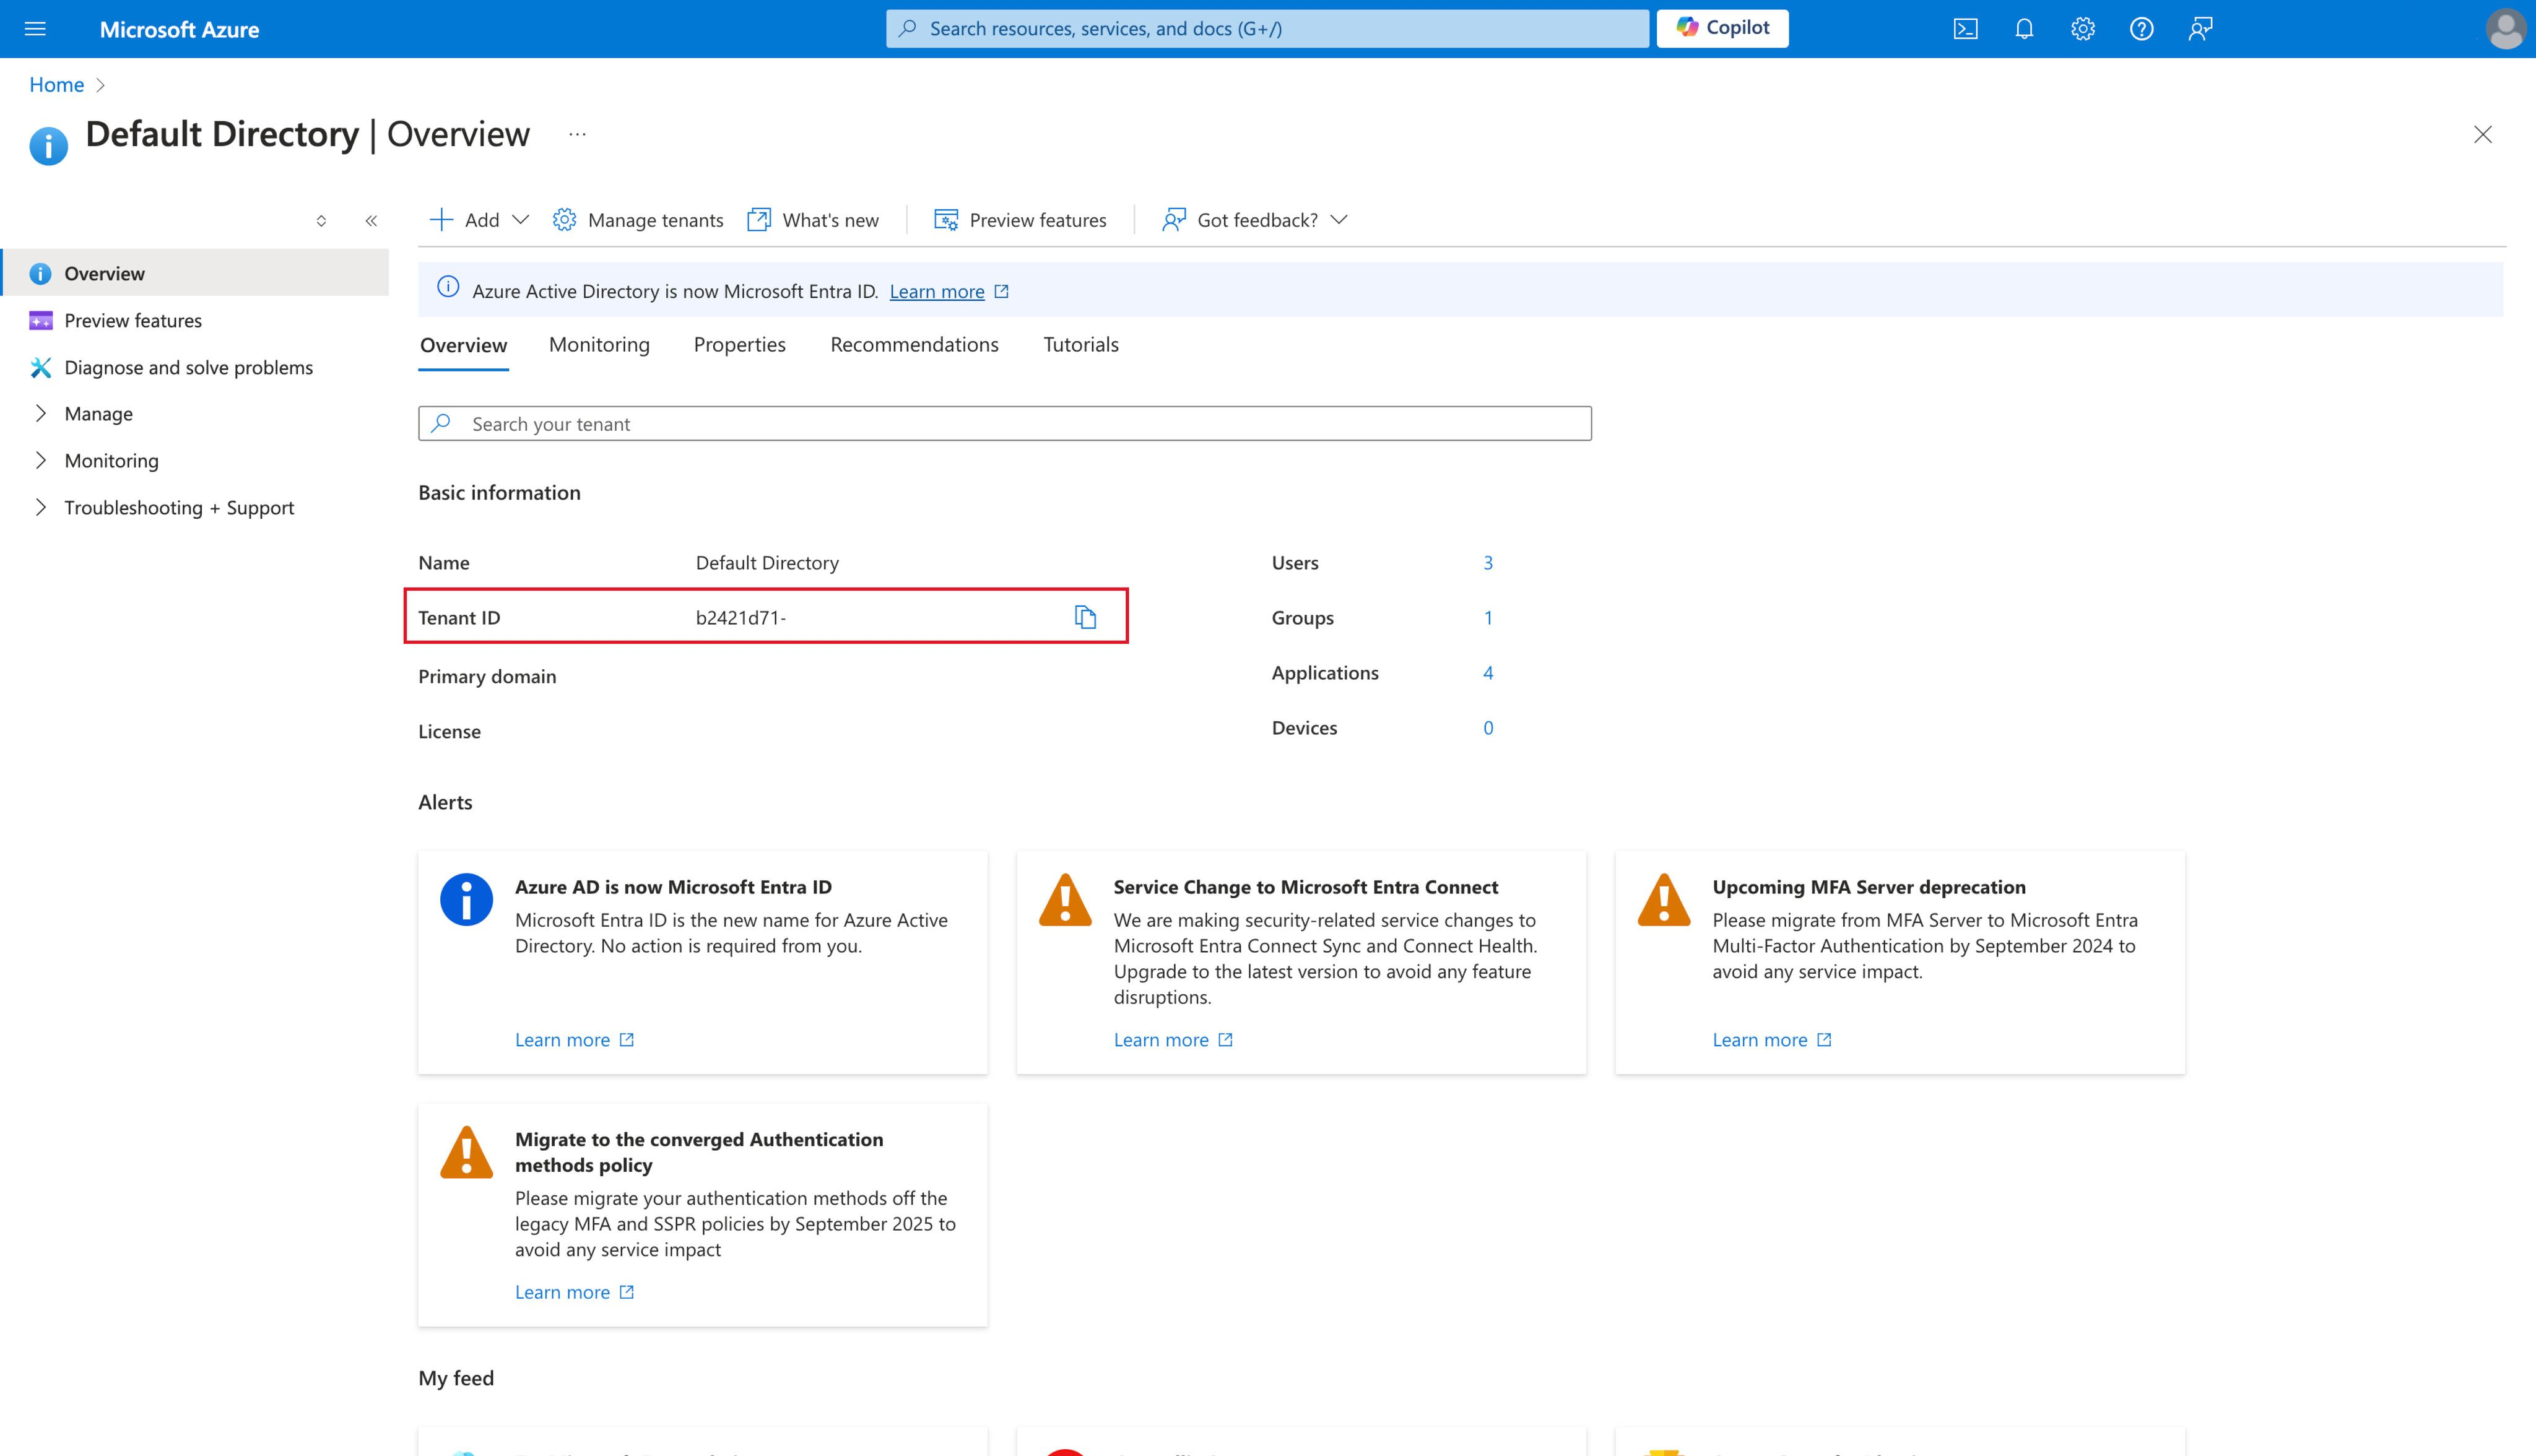Open portal settings gear icon
Viewport: 2536px width, 1456px height.
point(2082,29)
